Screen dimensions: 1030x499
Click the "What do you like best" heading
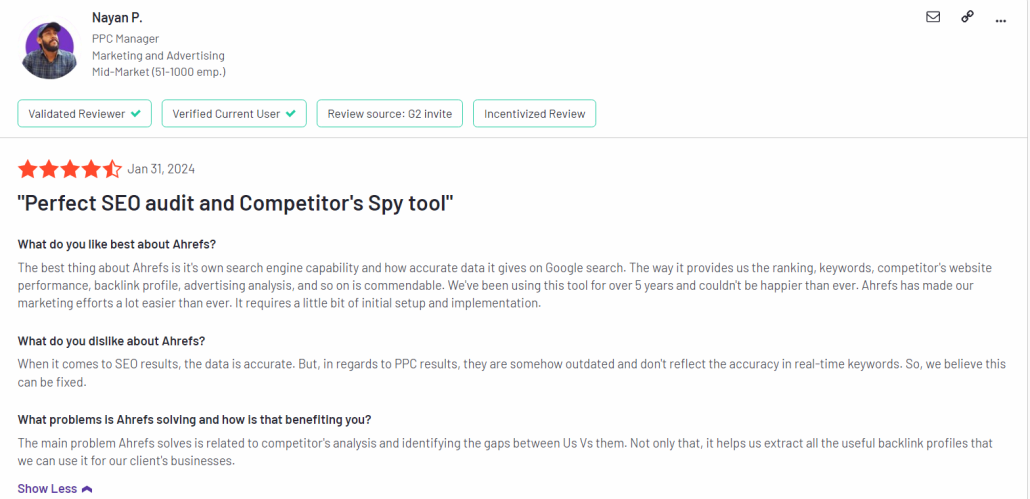[x=117, y=245]
